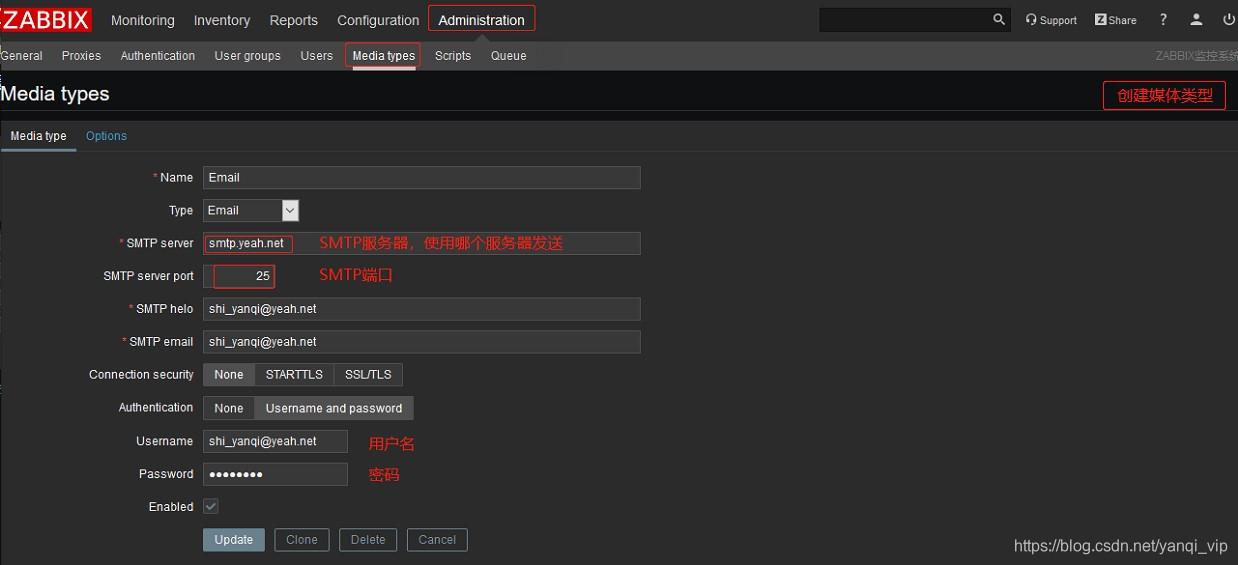Select None for Authentication
The image size is (1238, 565).
pos(228,408)
